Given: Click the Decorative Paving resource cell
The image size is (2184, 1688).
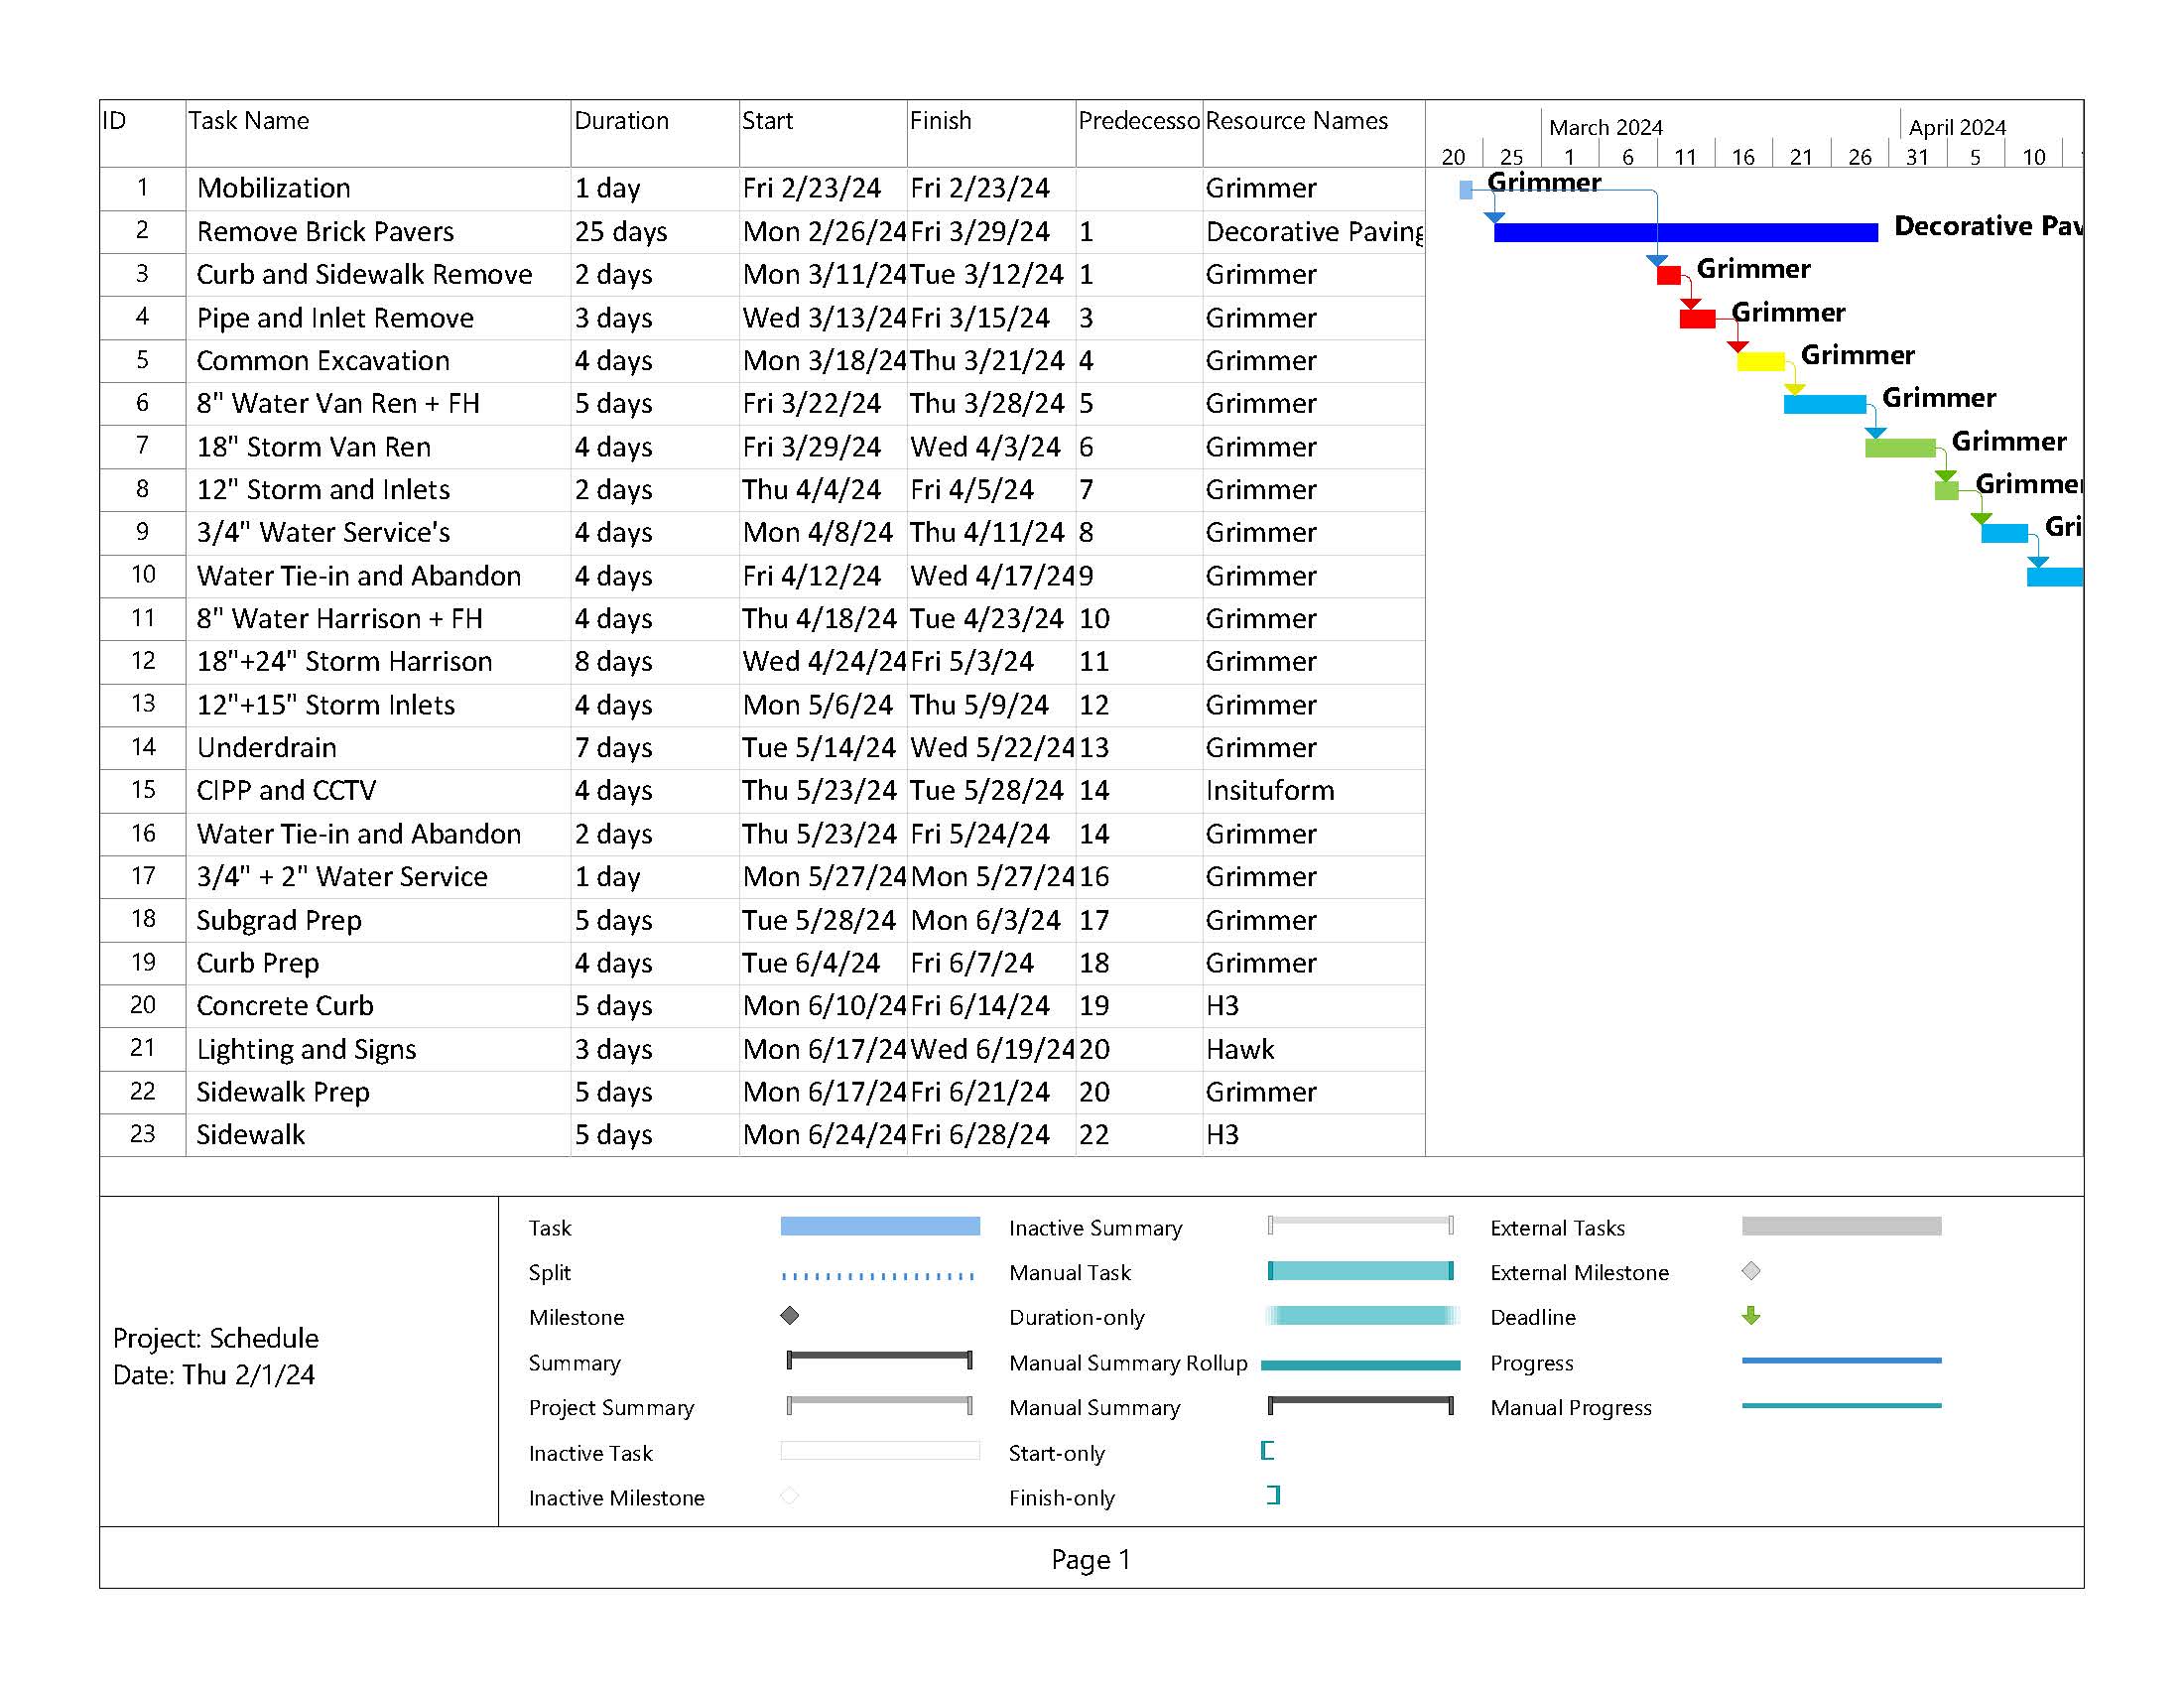Looking at the screenshot, I should [x=1314, y=232].
